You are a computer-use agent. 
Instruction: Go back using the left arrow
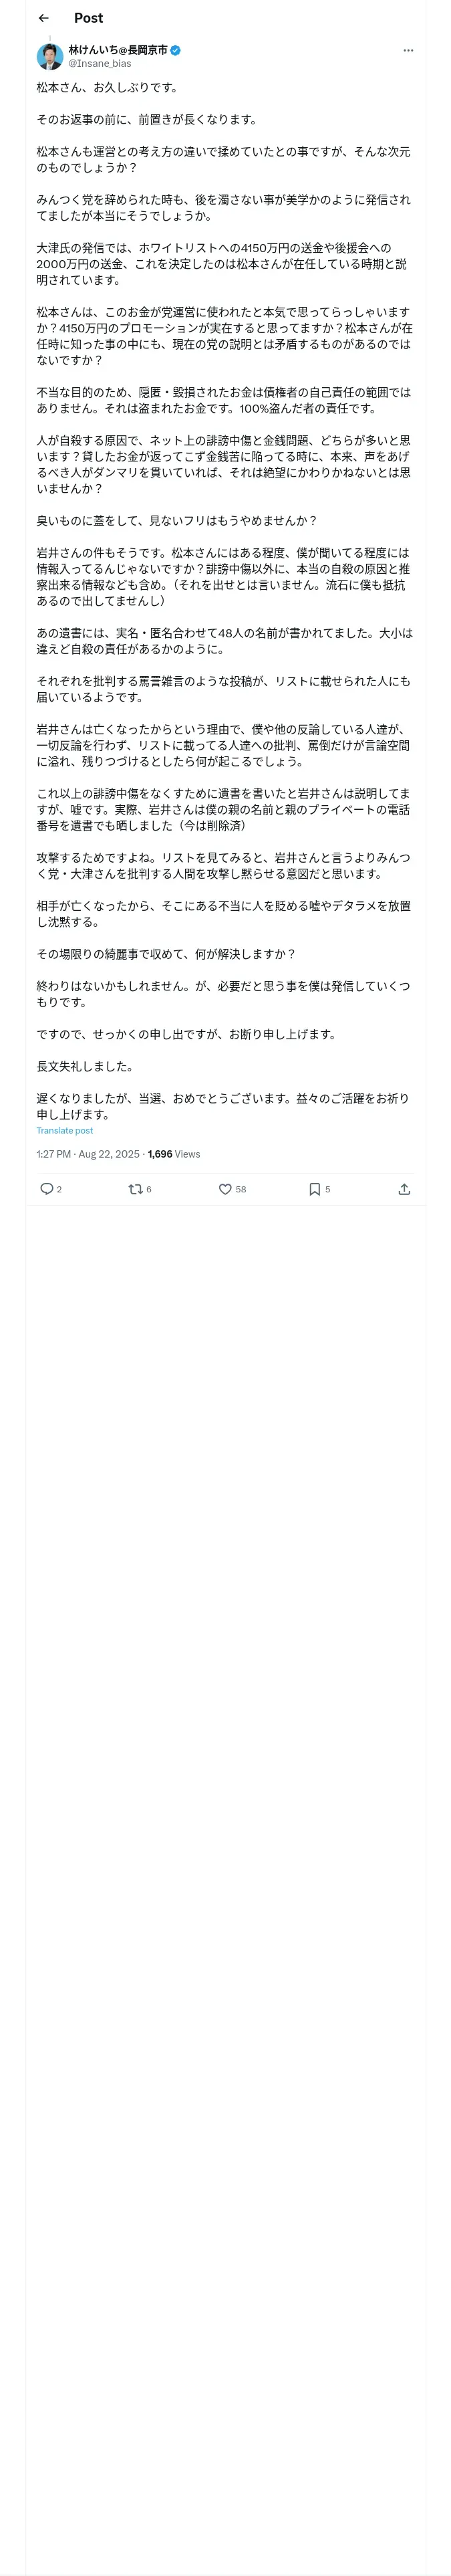[x=43, y=18]
